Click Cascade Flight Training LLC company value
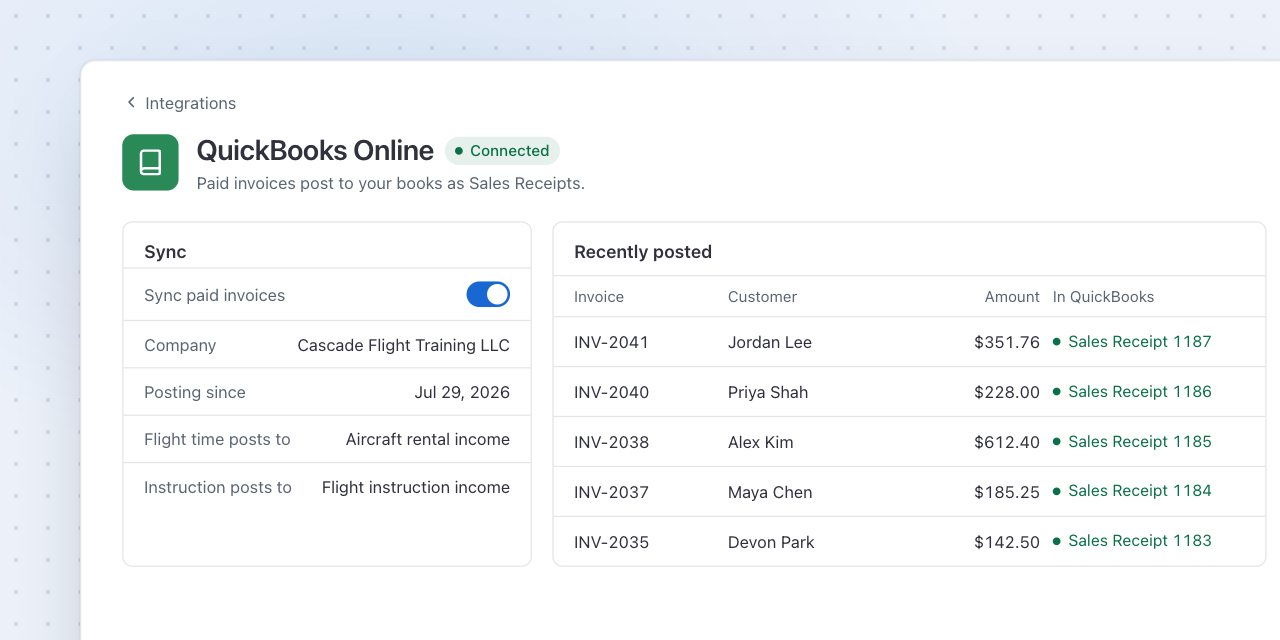Image resolution: width=1280 pixels, height=640 pixels. pyautogui.click(x=403, y=346)
